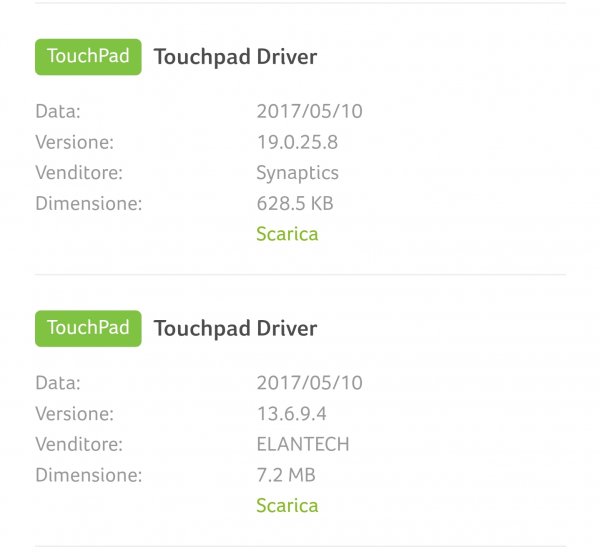Click the Versione label beside 19.0.25.8
This screenshot has width=600, height=552.
74,142
